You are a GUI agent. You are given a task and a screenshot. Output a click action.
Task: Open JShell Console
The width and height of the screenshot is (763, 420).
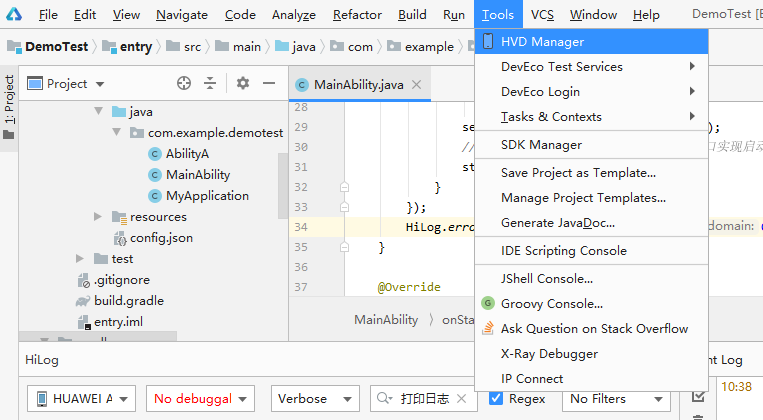pos(591,278)
